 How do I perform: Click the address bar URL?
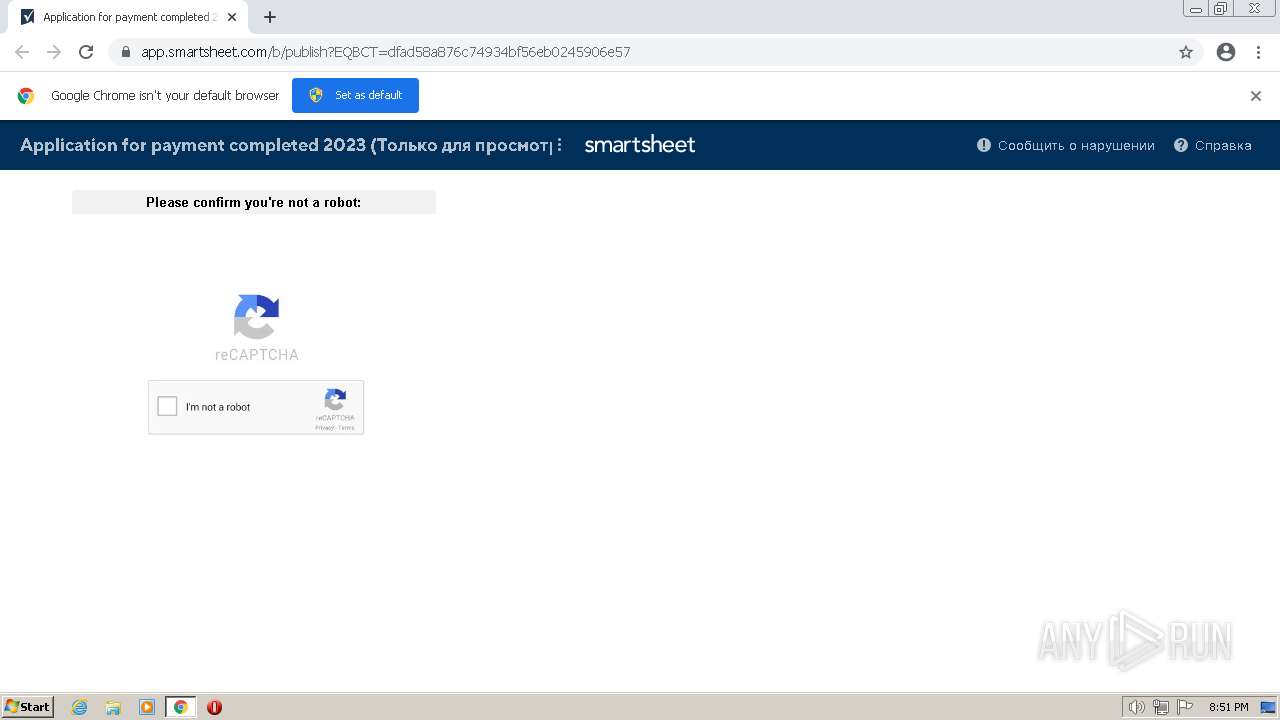pyautogui.click(x=386, y=52)
